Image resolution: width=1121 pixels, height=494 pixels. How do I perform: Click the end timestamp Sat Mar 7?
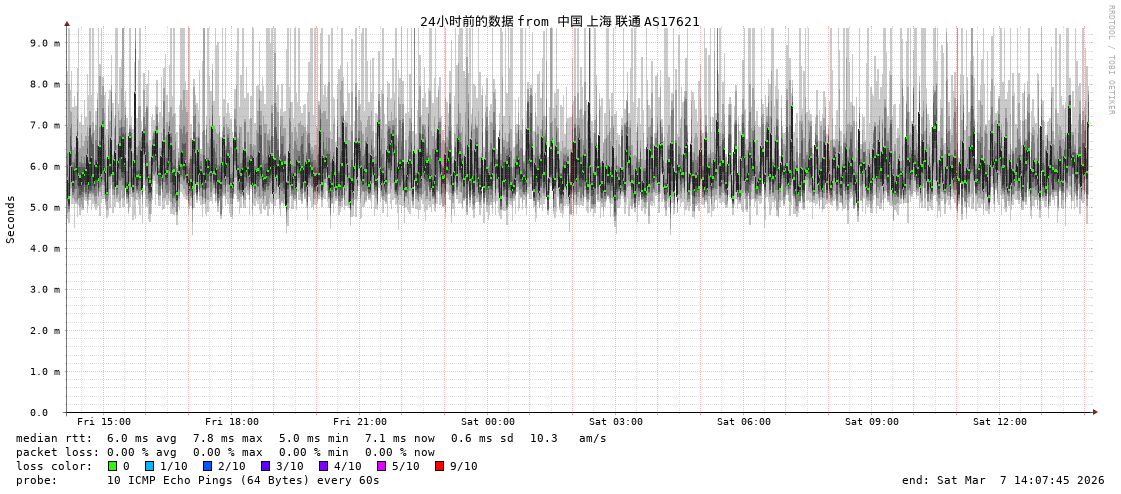click(x=1003, y=480)
